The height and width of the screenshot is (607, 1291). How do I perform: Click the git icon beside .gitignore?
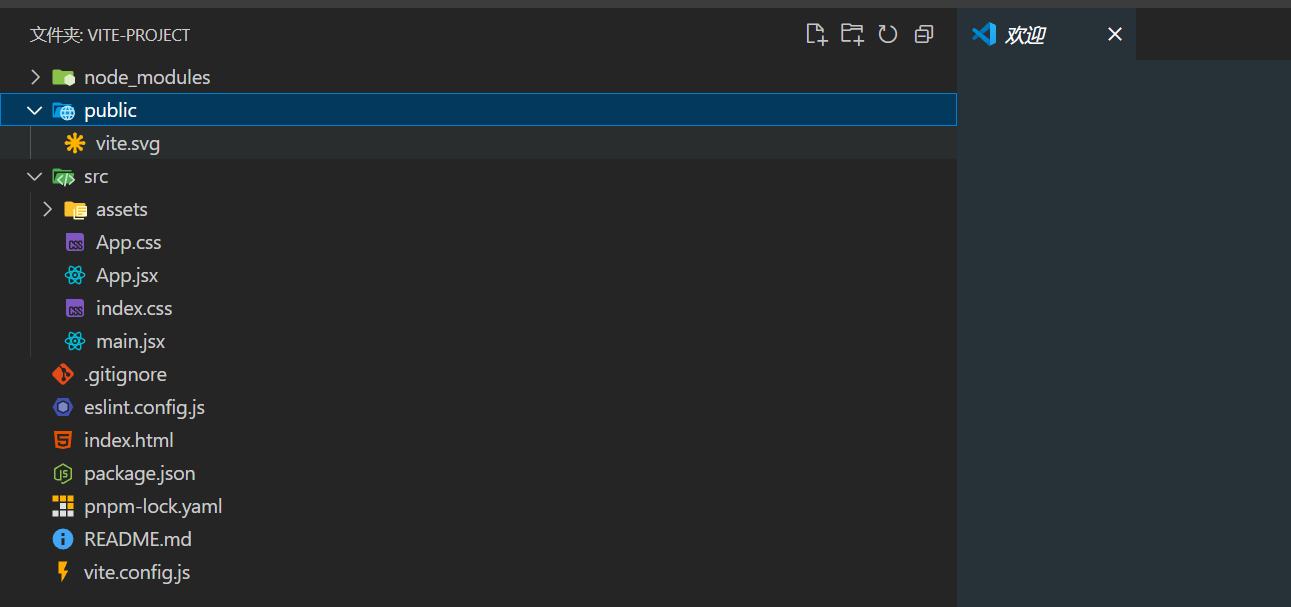point(63,374)
